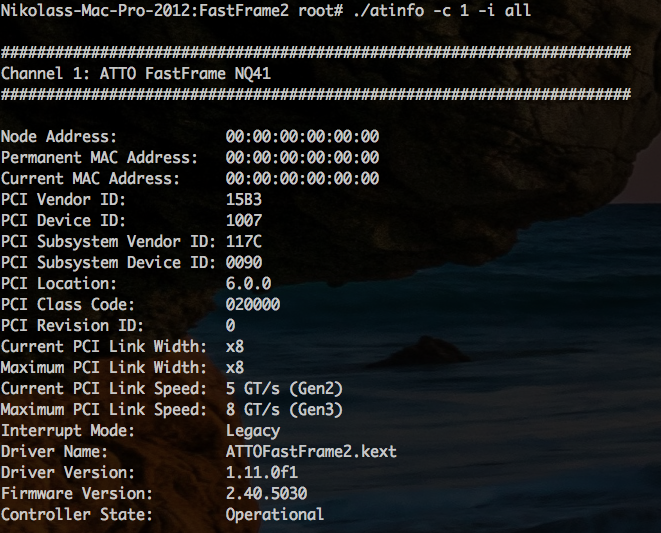Click the 'PCI Class Code:' label

coord(68,305)
